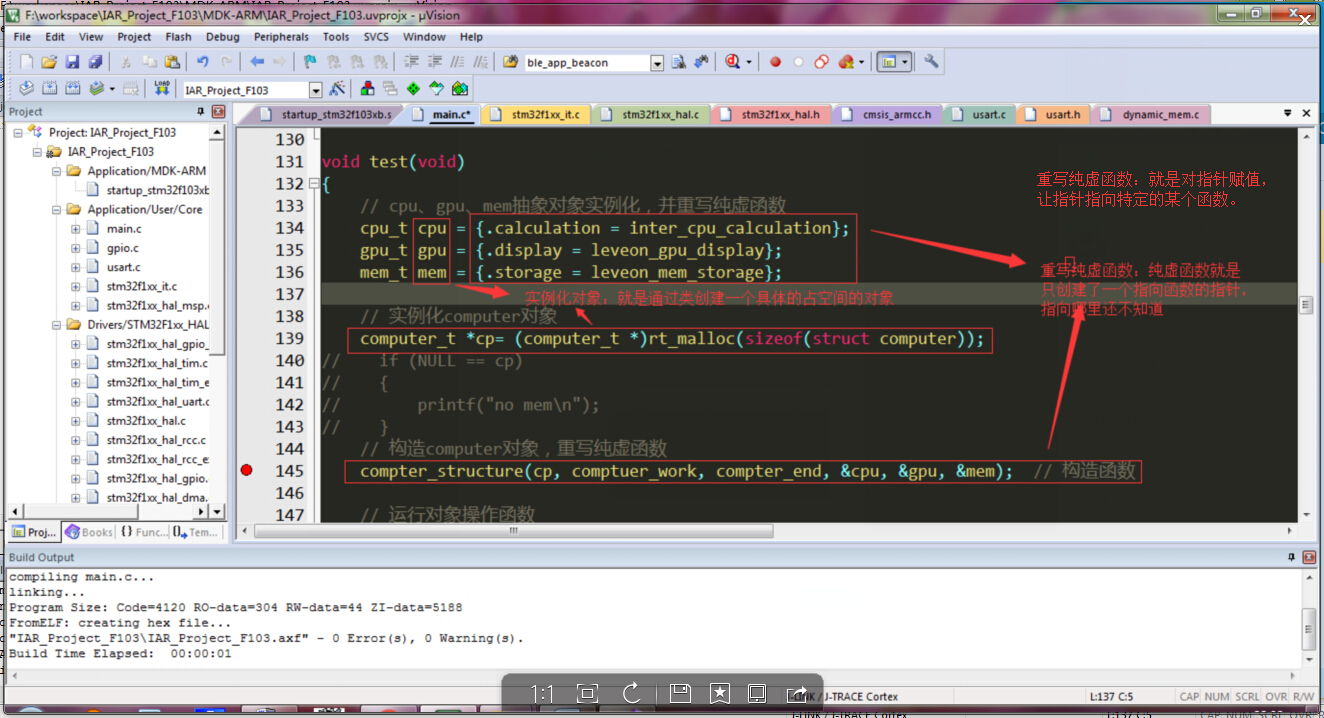Image resolution: width=1324 pixels, height=718 pixels.
Task: Open Options for Target magic wand icon
Action: pyautogui.click(x=337, y=89)
